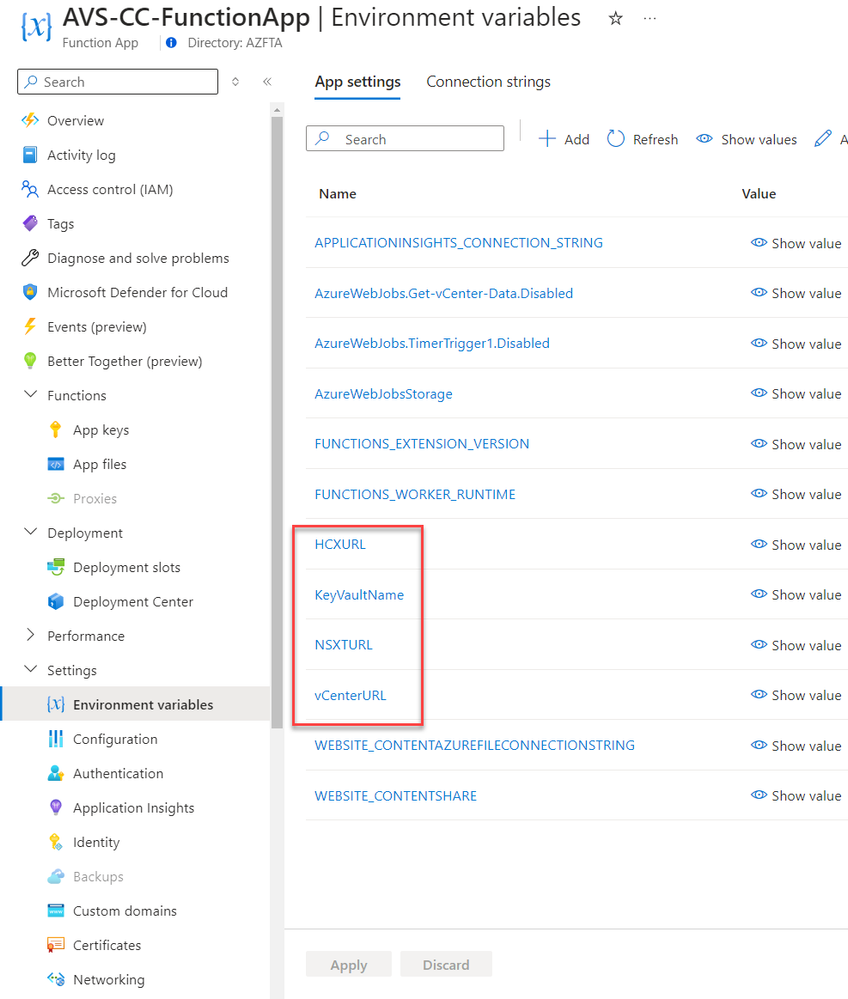Open the KeyVaultName setting
Screen dimensions: 848x999
(359, 594)
